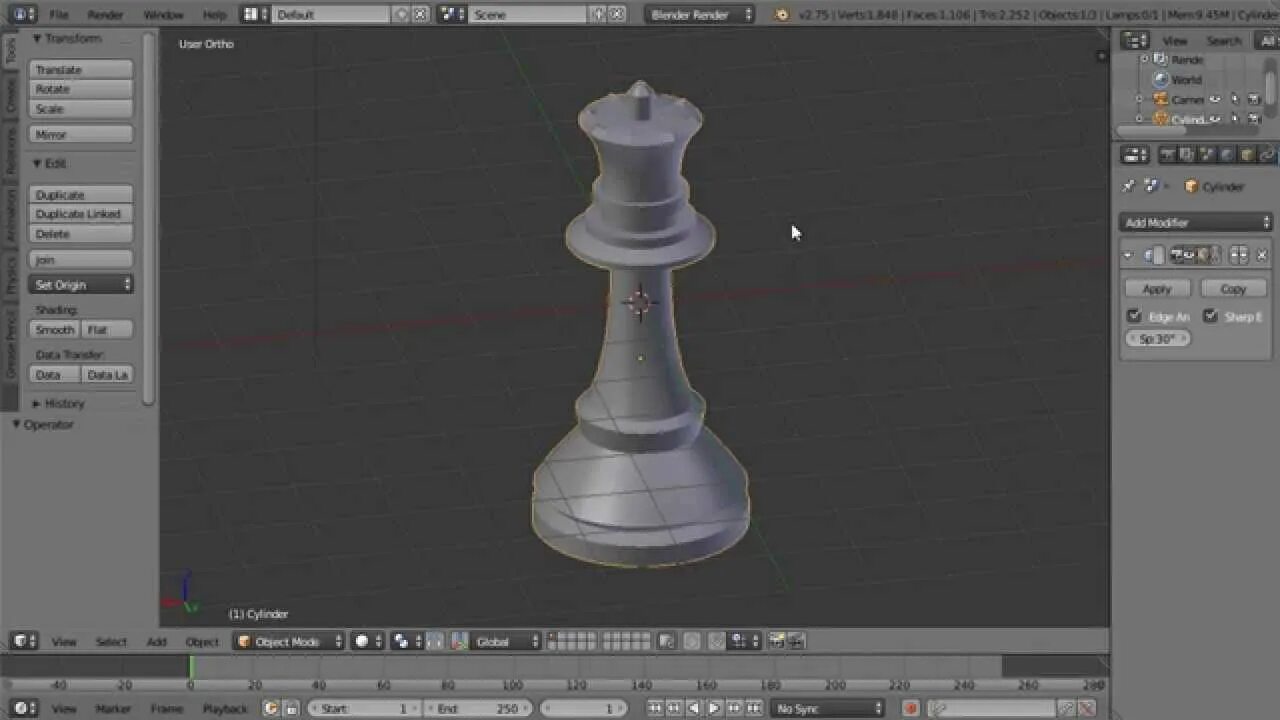
Task: Open the viewport shading selector
Action: click(368, 641)
